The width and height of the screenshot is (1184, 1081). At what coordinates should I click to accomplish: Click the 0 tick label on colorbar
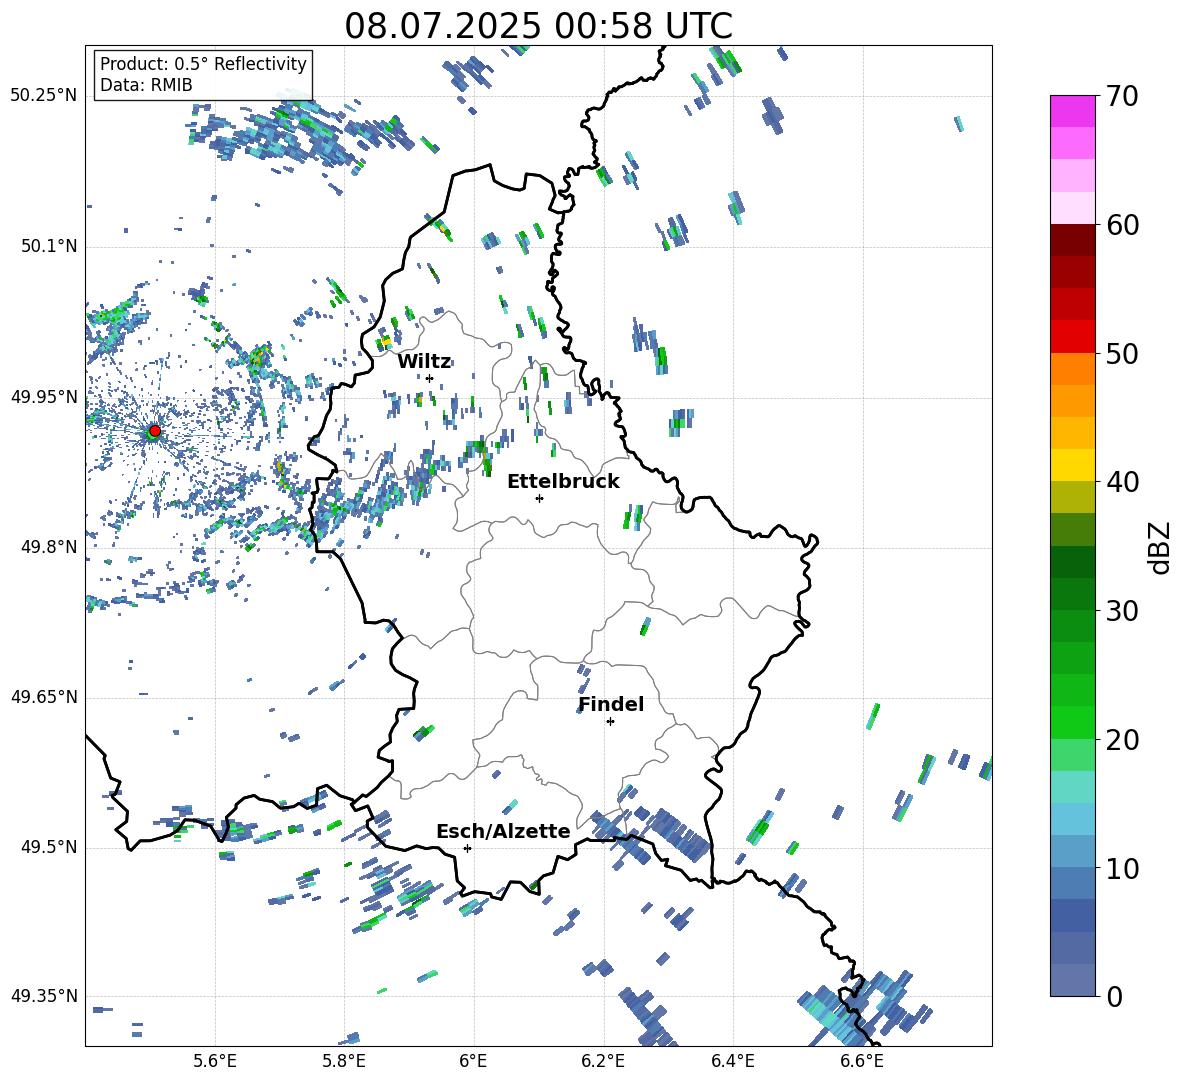[1114, 996]
